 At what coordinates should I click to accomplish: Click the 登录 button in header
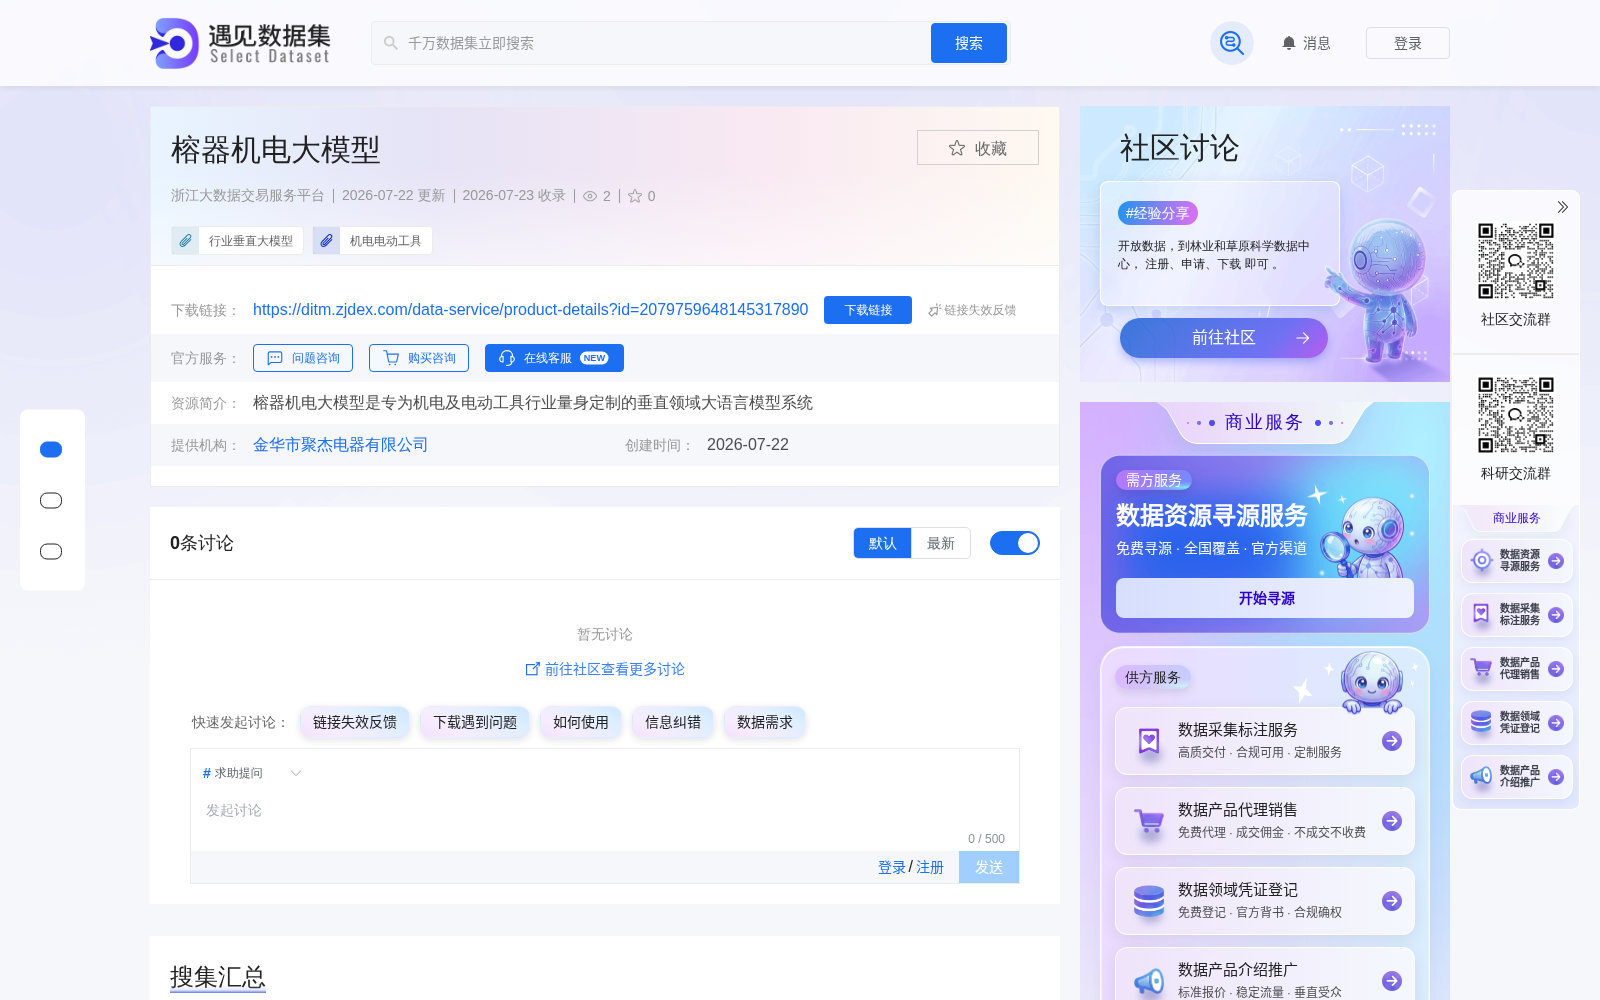(x=1408, y=43)
